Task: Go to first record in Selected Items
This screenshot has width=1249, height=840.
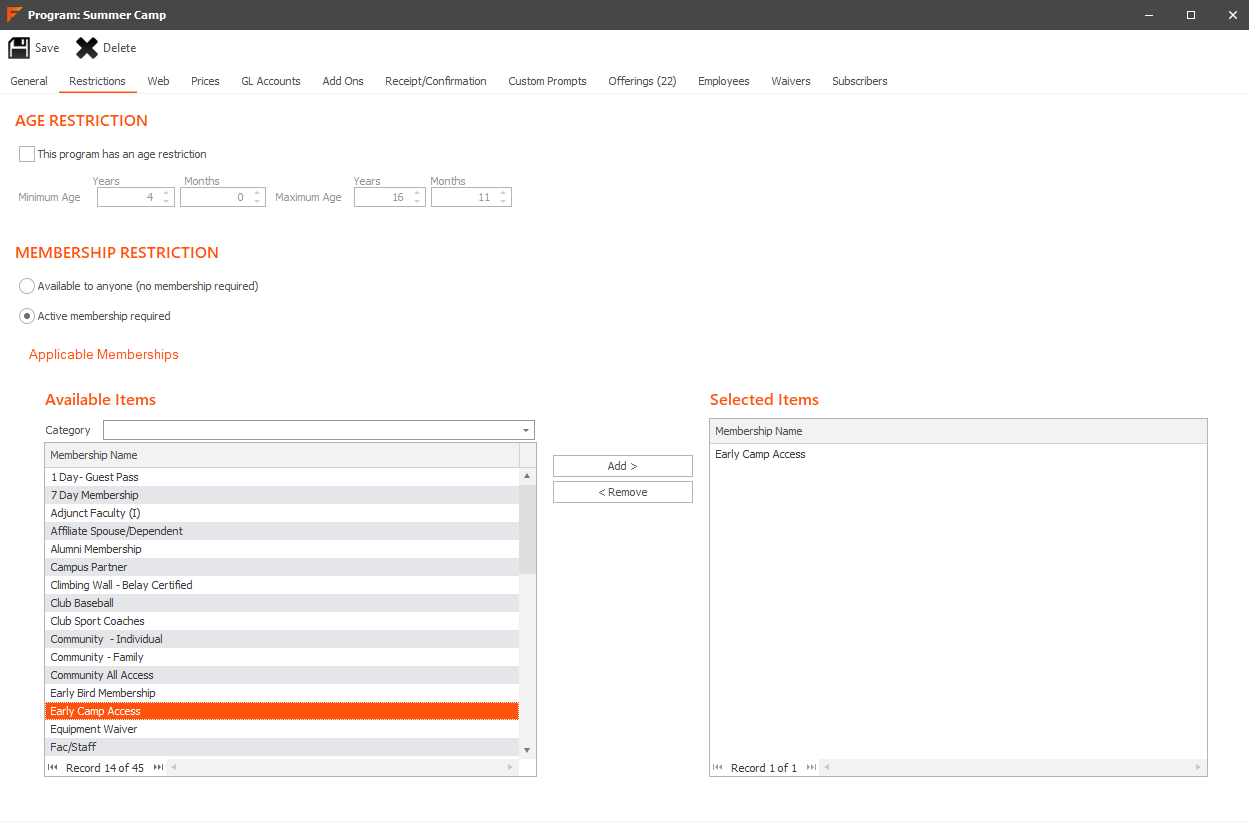Action: tap(718, 768)
